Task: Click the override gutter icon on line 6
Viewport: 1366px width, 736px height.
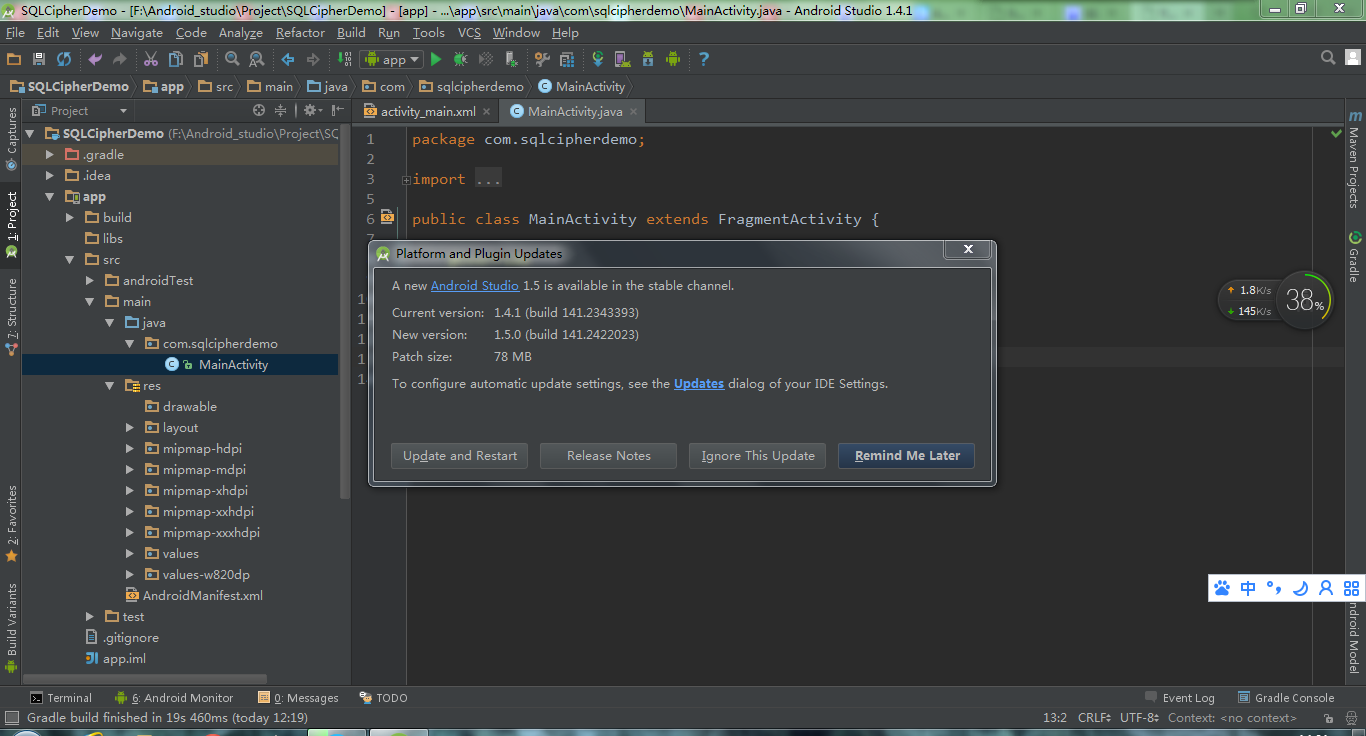Action: (387, 217)
